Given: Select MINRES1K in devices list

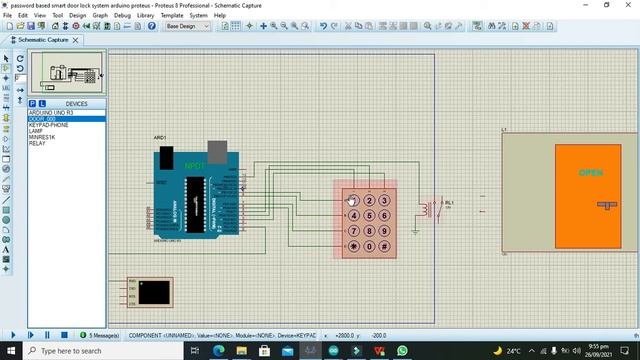Looking at the screenshot, I should tap(67, 137).
